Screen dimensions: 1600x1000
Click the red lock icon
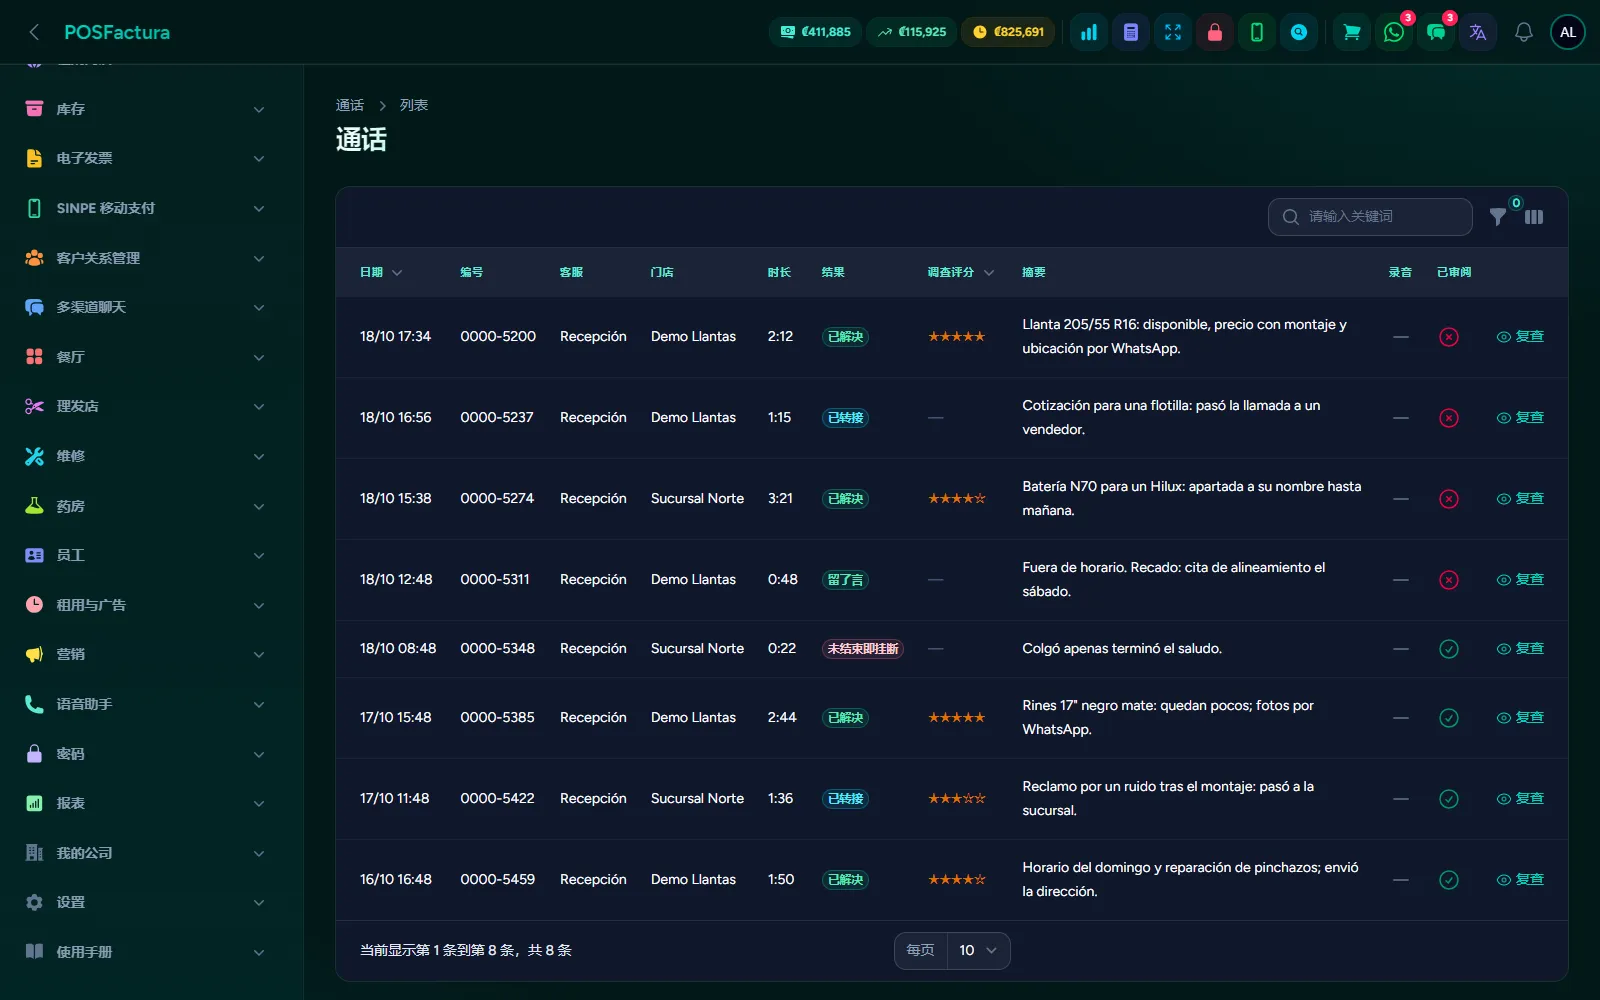point(1215,32)
